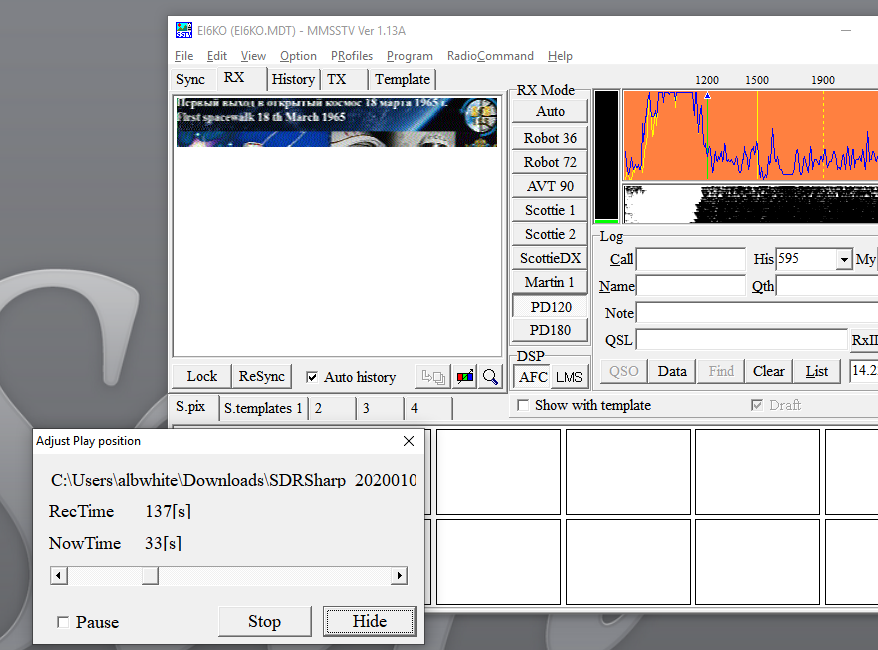The image size is (878, 650).
Task: Open the Edit menu
Action: [x=217, y=56]
